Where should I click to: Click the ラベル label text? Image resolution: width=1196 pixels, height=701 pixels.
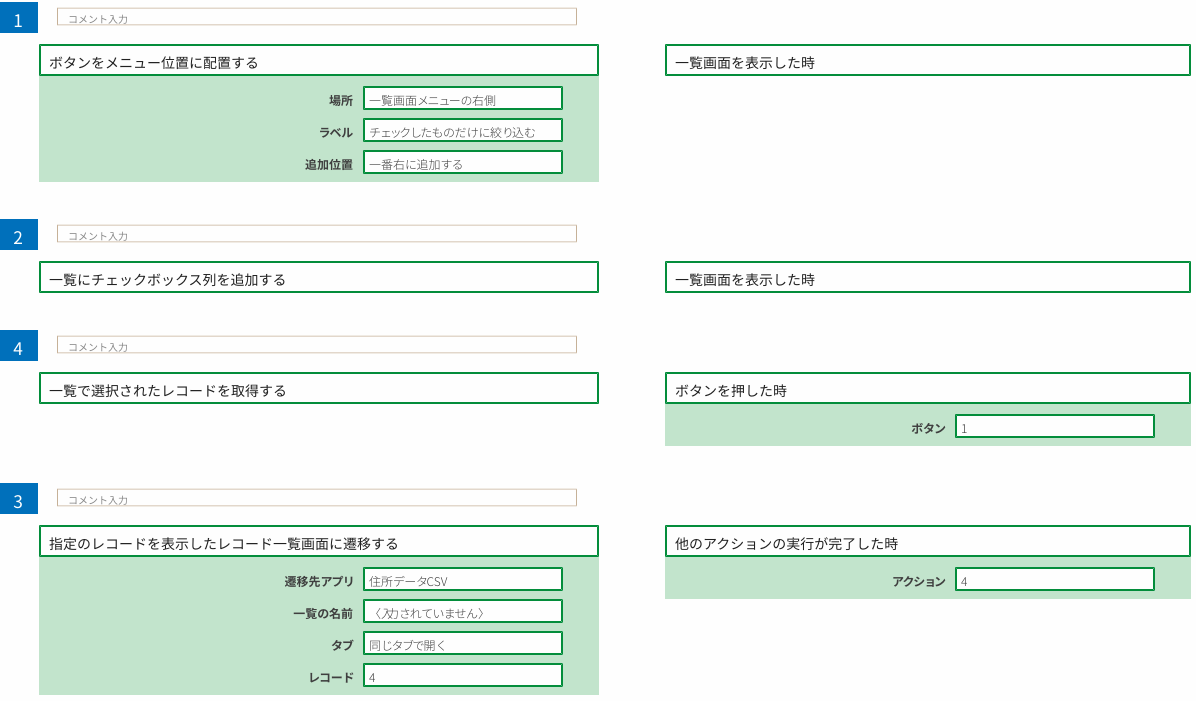click(336, 132)
